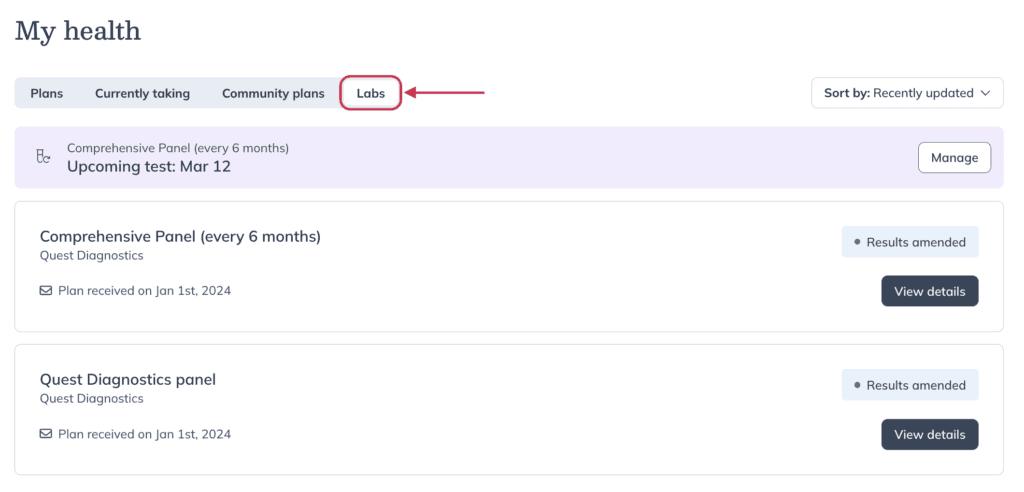
Task: Click Results amended badge on Quest Diagnostics panel
Action: [x=910, y=385]
